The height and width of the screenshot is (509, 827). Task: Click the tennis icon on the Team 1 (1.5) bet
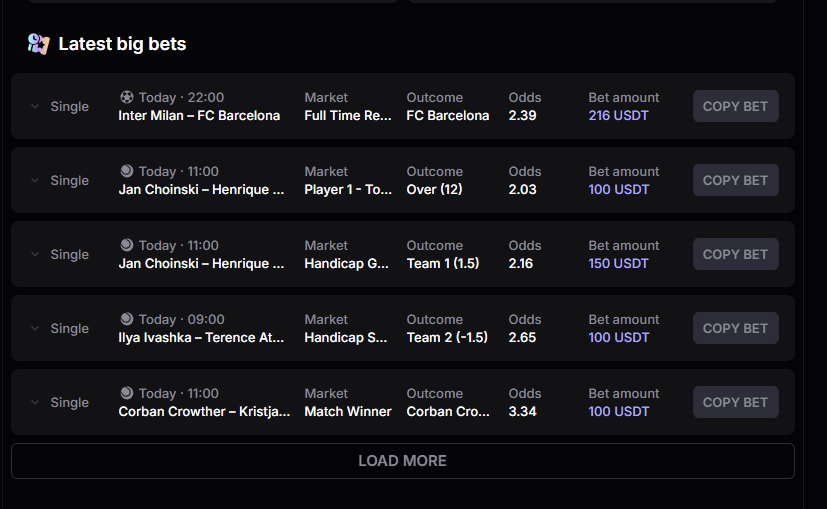(126, 246)
